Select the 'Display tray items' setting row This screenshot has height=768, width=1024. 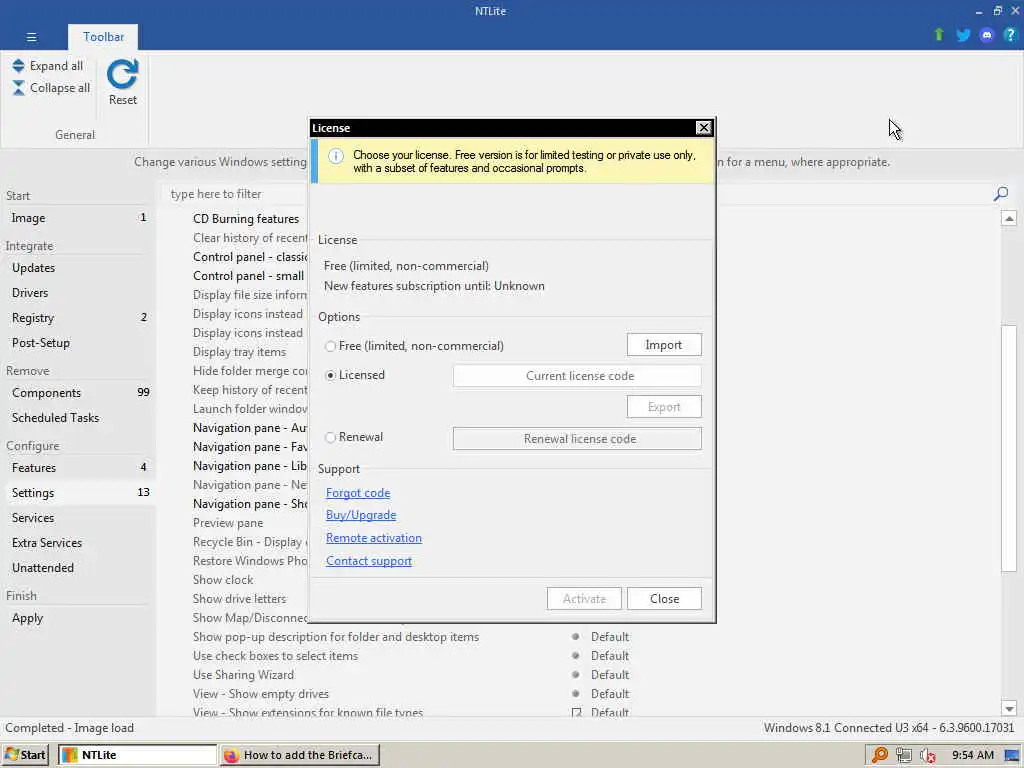click(239, 352)
